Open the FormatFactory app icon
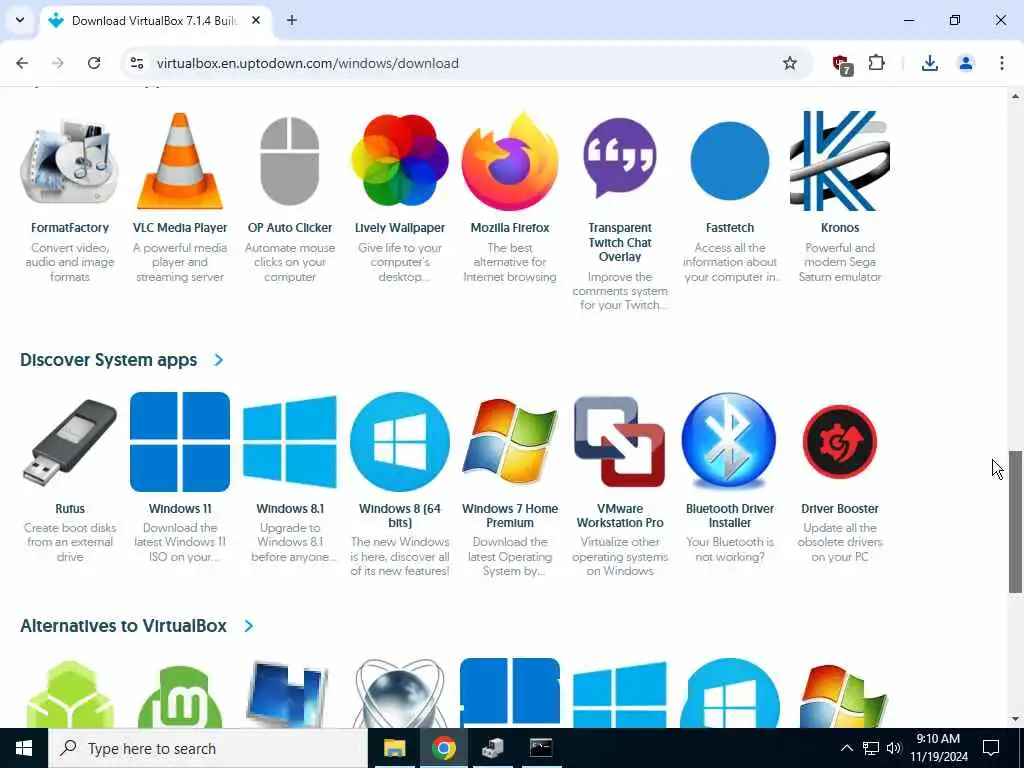1024x768 pixels. (x=69, y=161)
